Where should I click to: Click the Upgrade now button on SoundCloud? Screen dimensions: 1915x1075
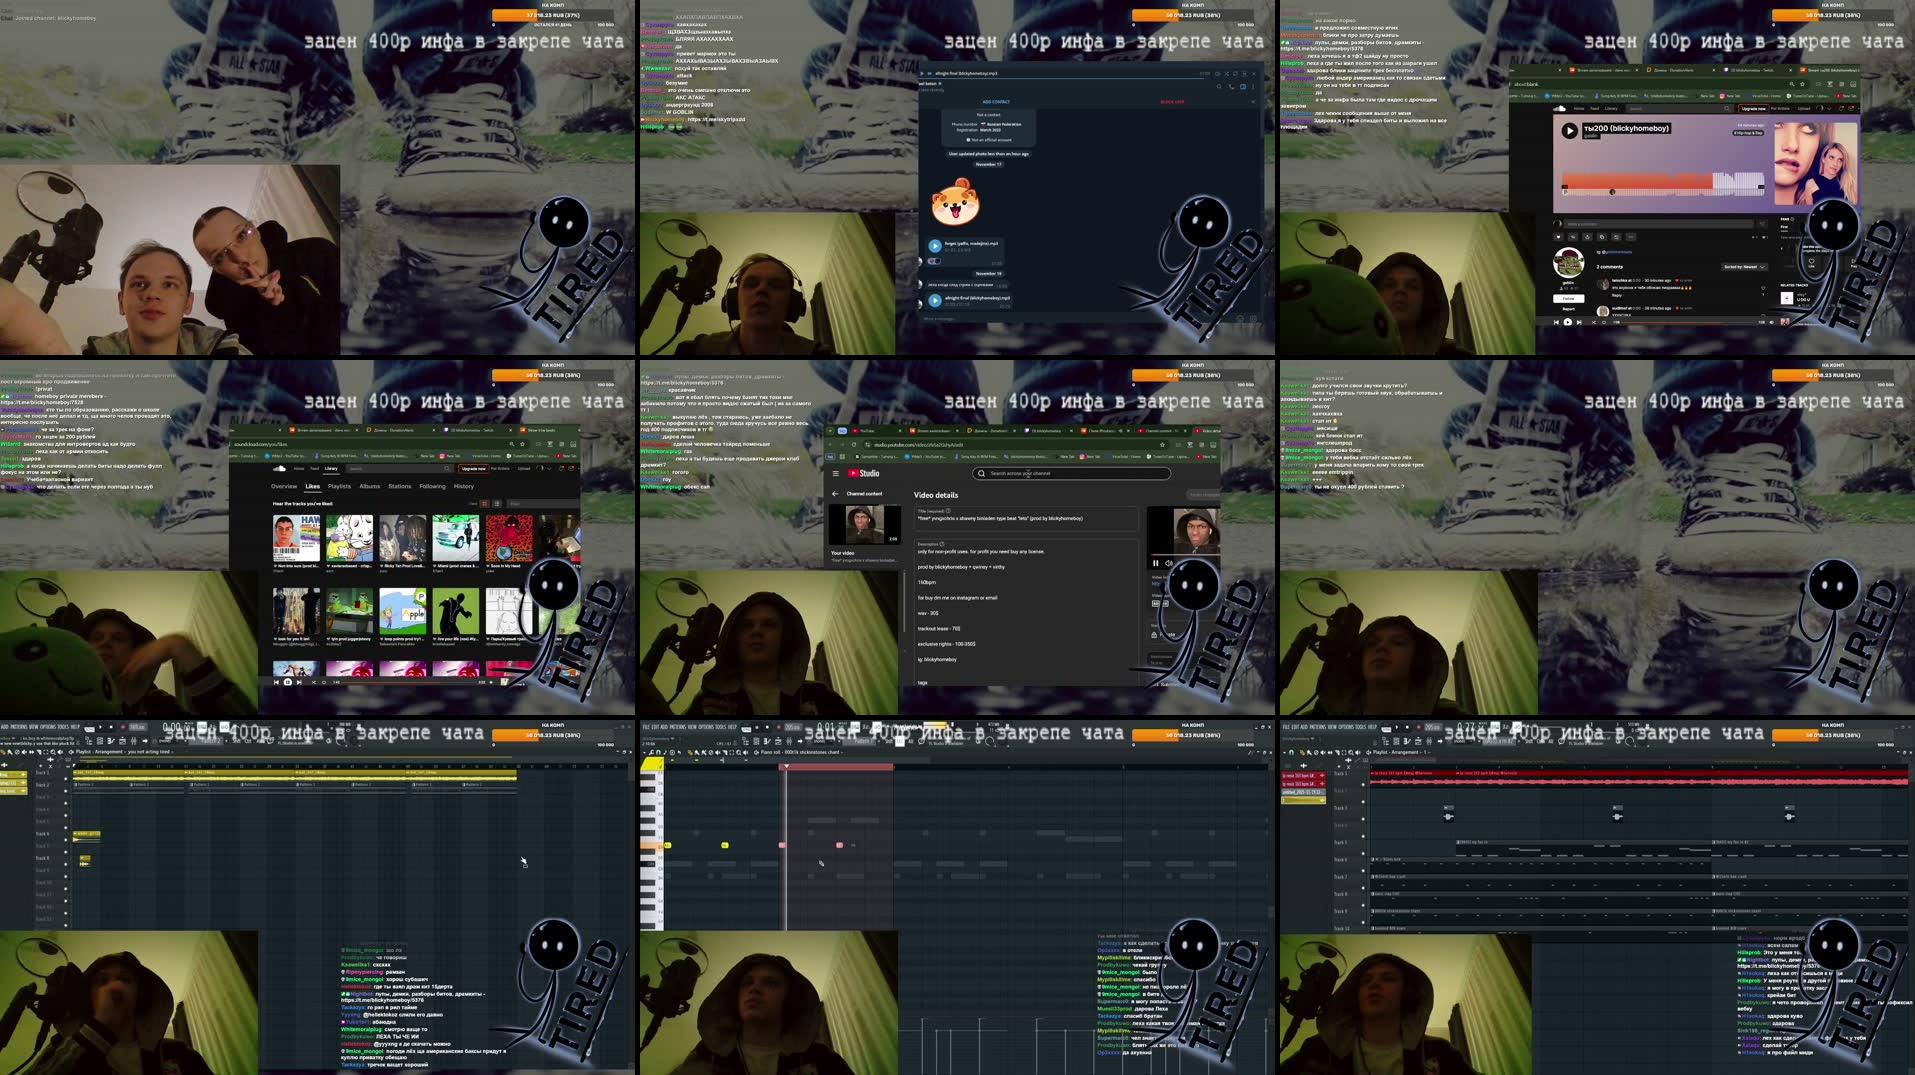pos(473,466)
